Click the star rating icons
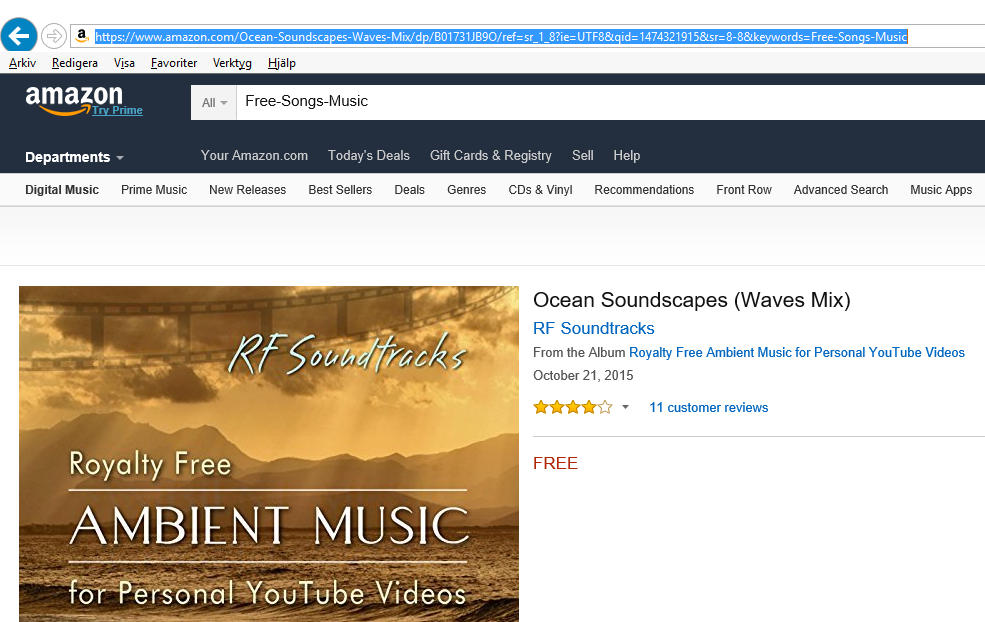This screenshot has height=622, width=985. click(x=572, y=407)
